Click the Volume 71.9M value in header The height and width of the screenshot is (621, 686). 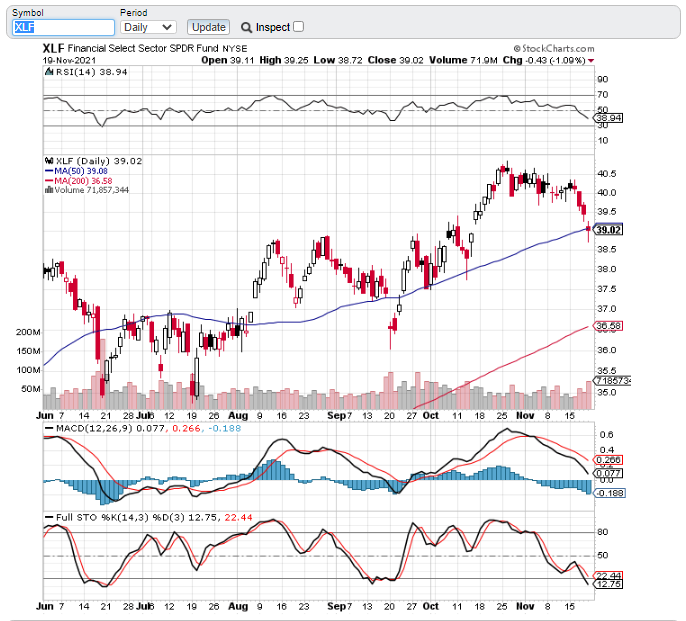463,60
